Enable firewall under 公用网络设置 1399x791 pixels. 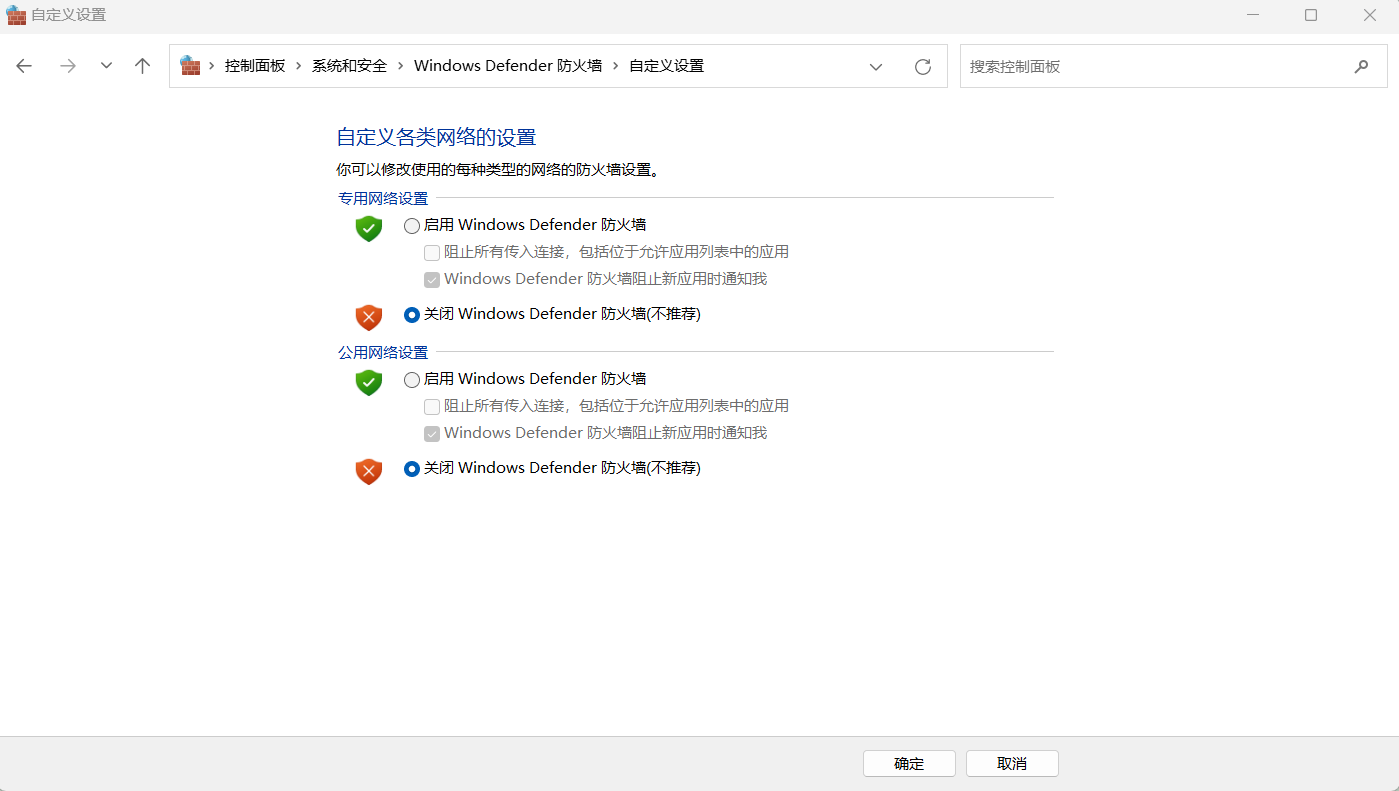(x=412, y=380)
